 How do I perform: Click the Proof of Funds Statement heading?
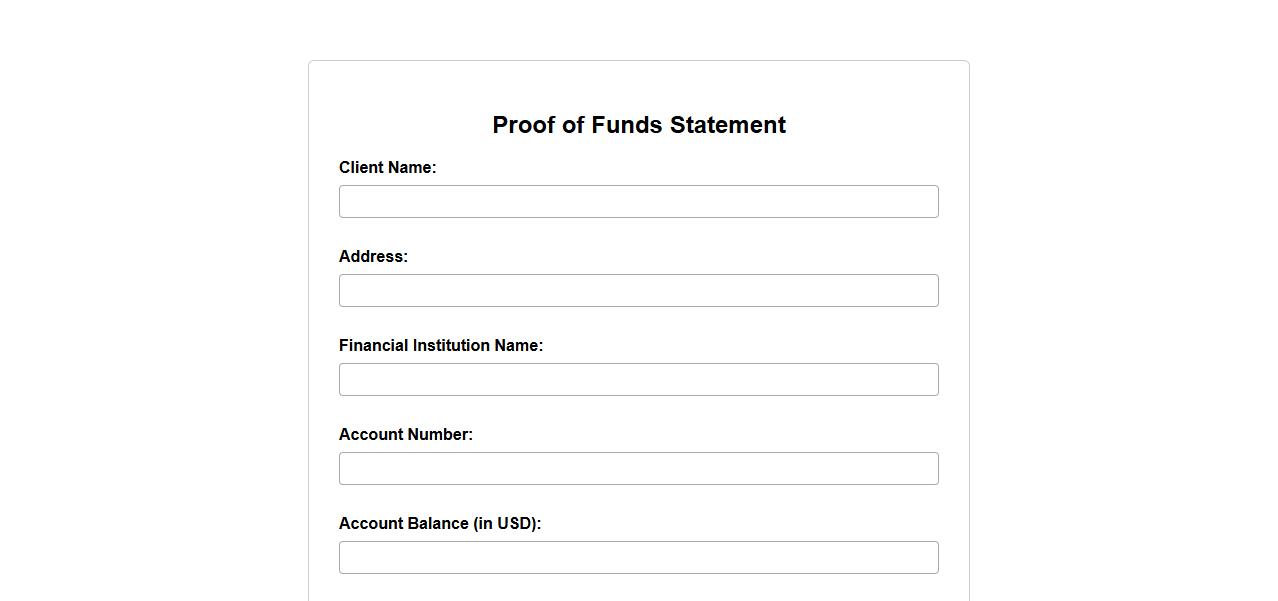638,125
